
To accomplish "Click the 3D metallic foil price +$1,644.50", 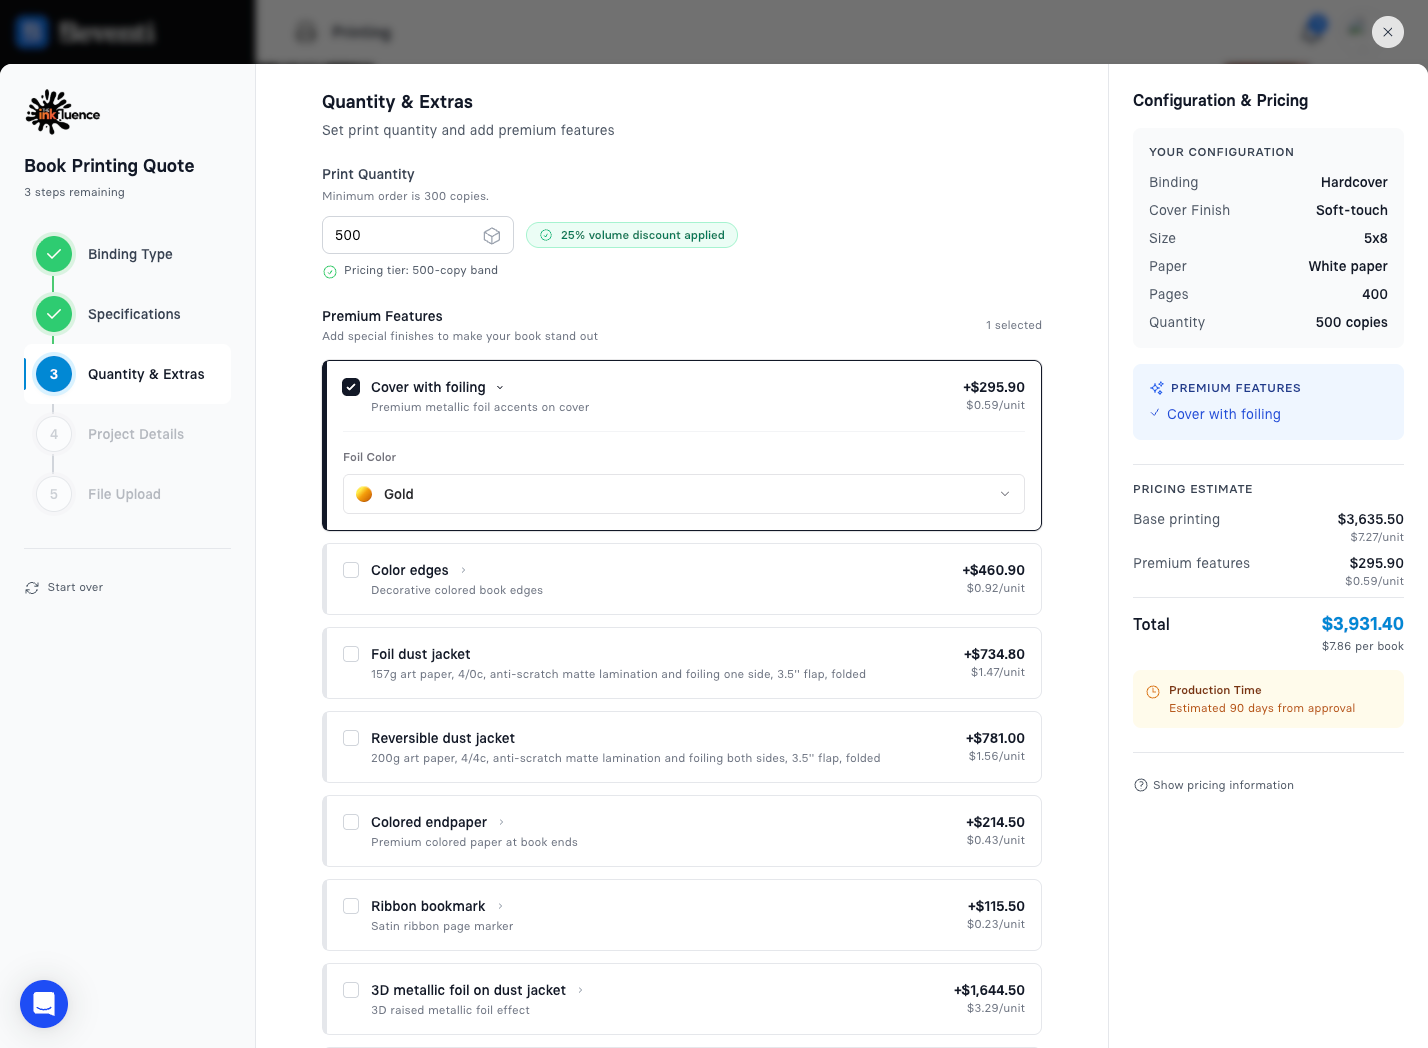I will click(x=989, y=990).
